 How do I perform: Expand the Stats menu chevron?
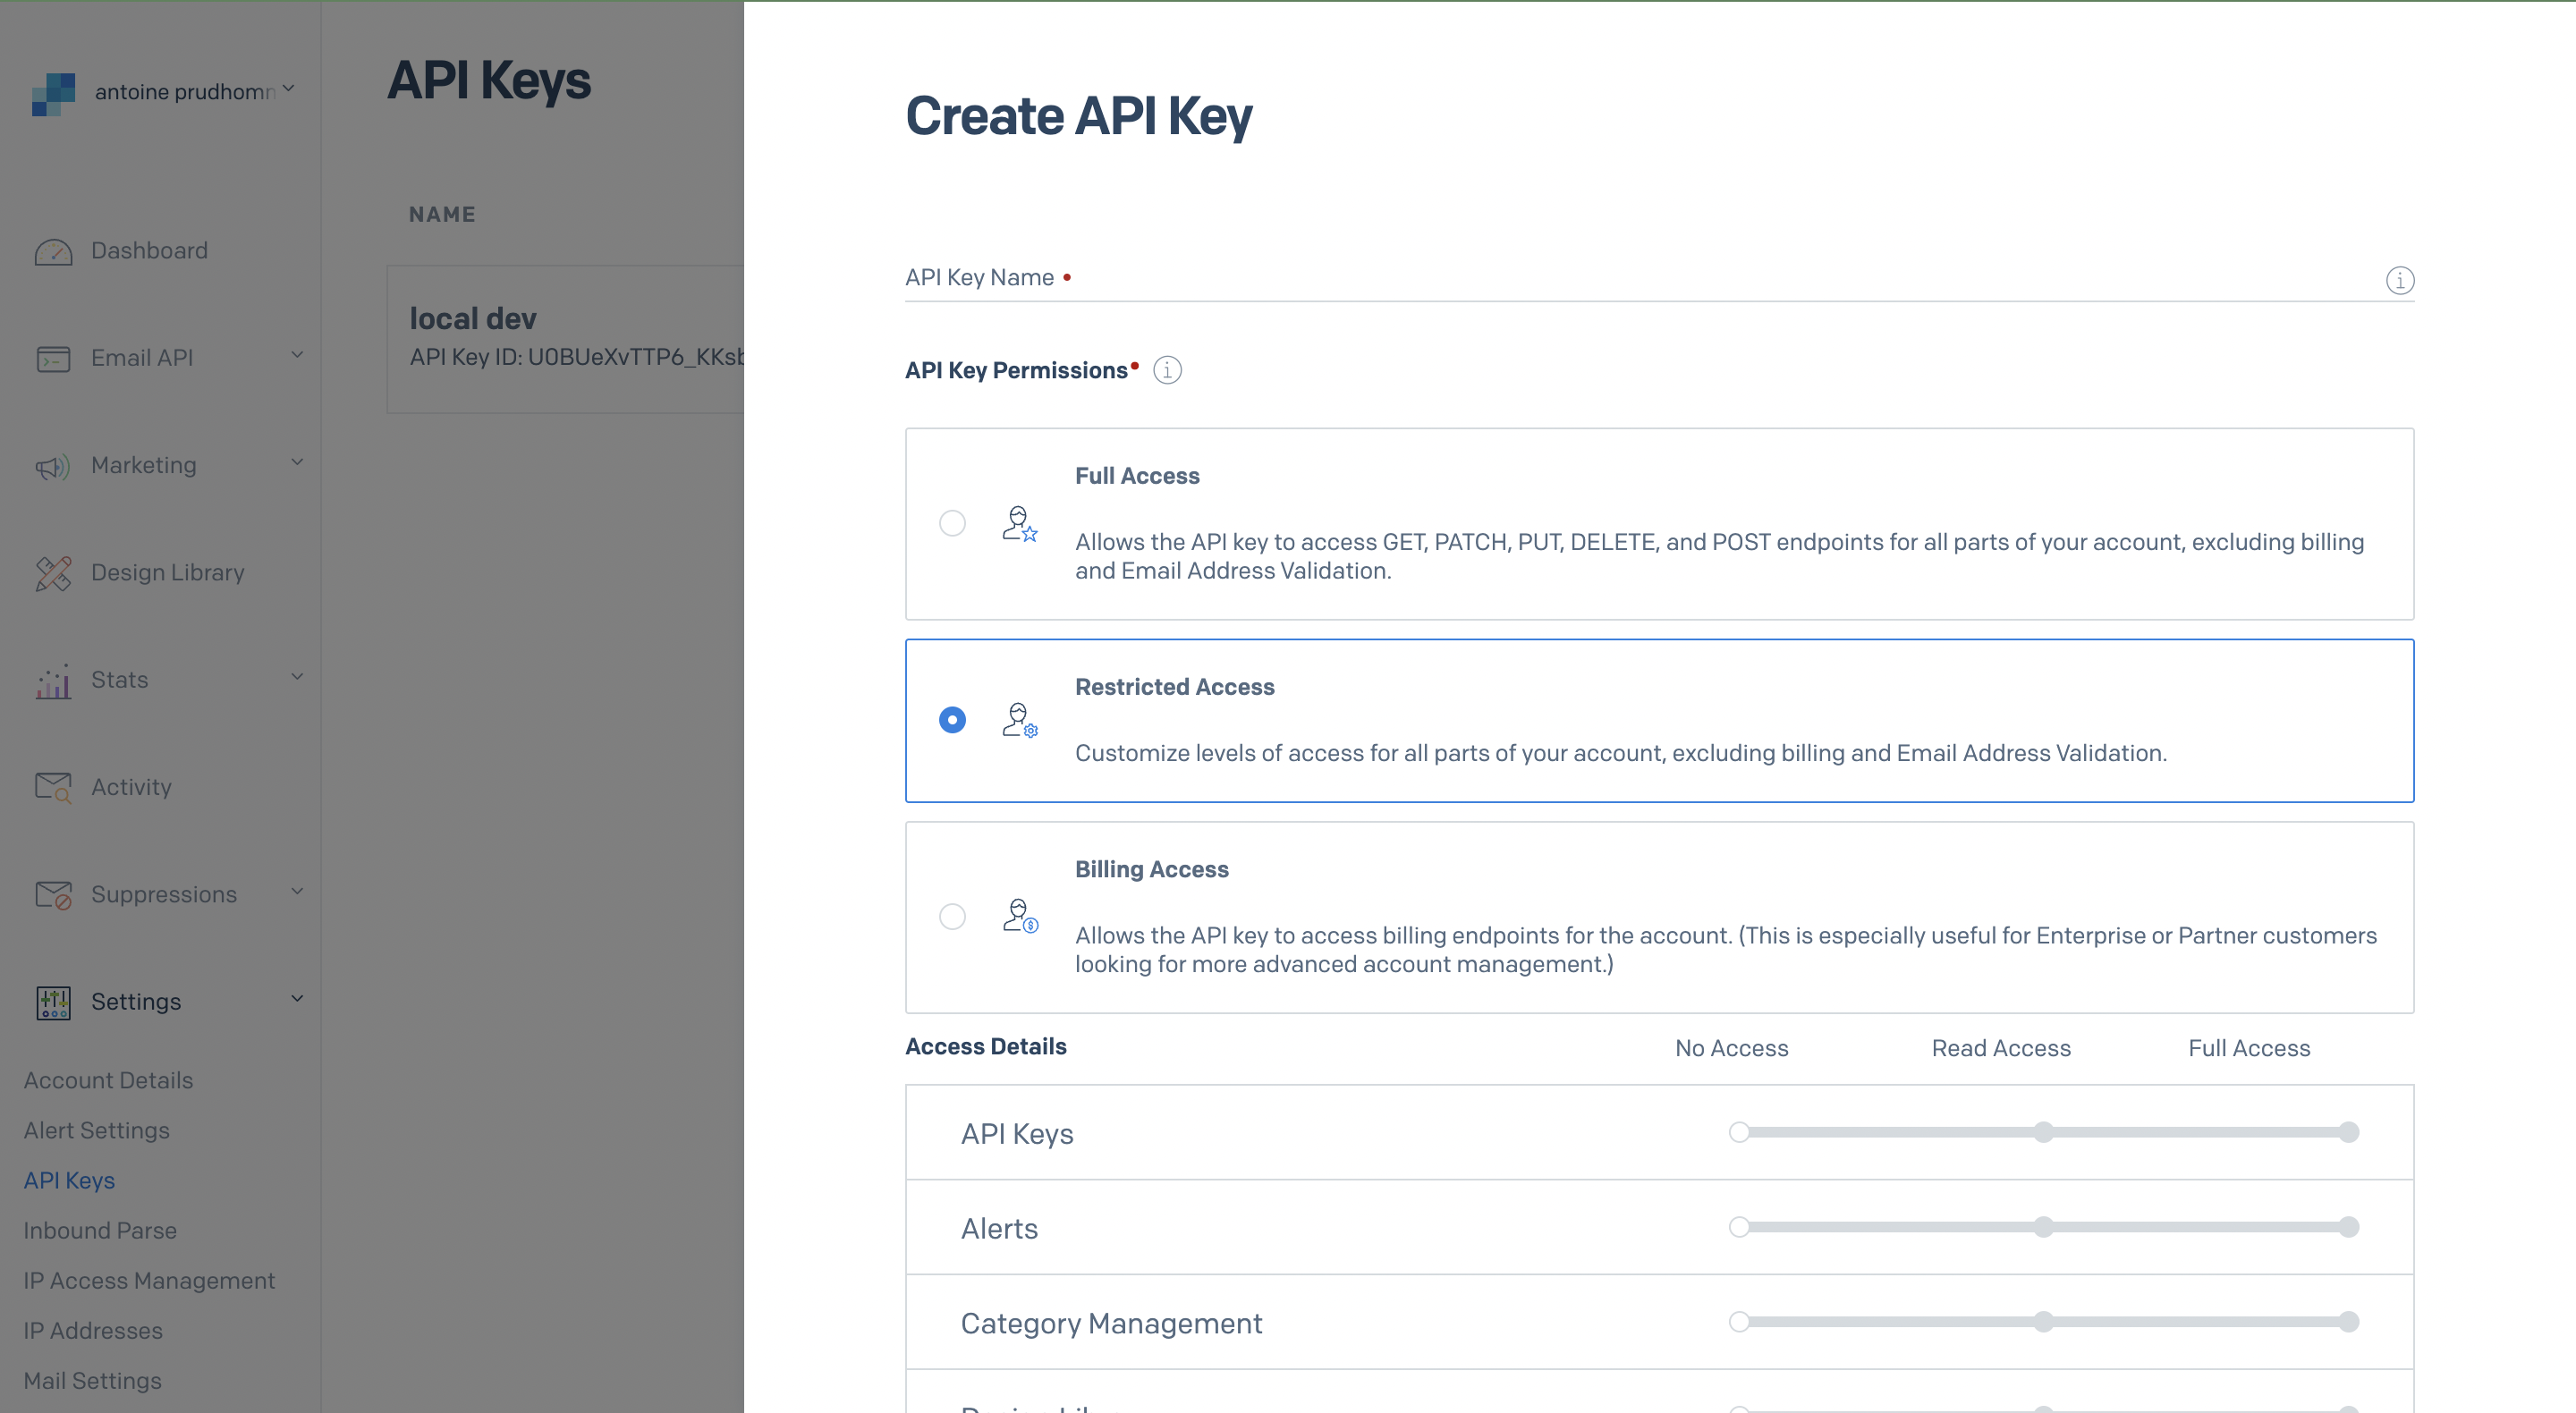click(297, 677)
